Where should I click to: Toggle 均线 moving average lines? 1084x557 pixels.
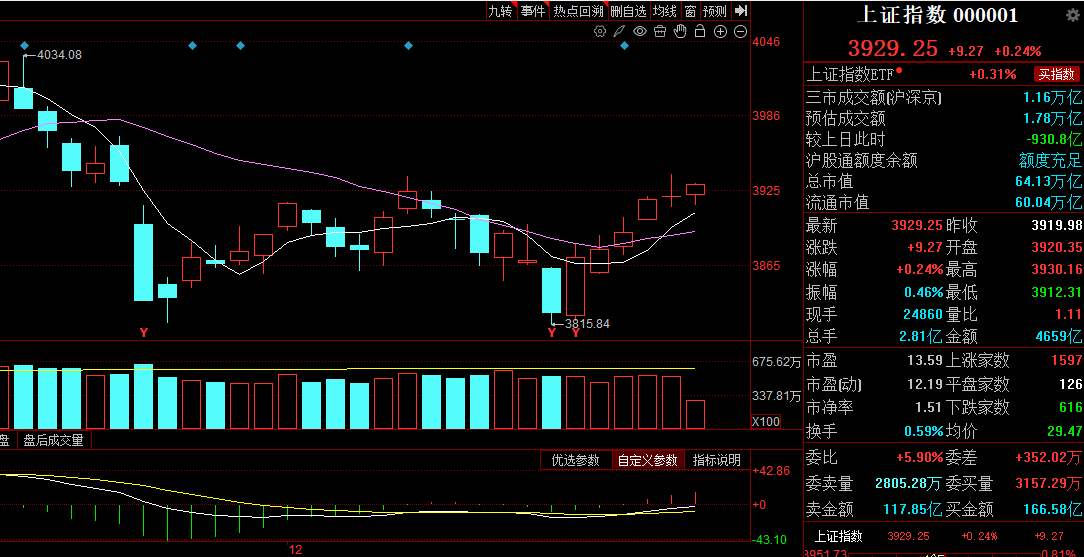pyautogui.click(x=665, y=11)
